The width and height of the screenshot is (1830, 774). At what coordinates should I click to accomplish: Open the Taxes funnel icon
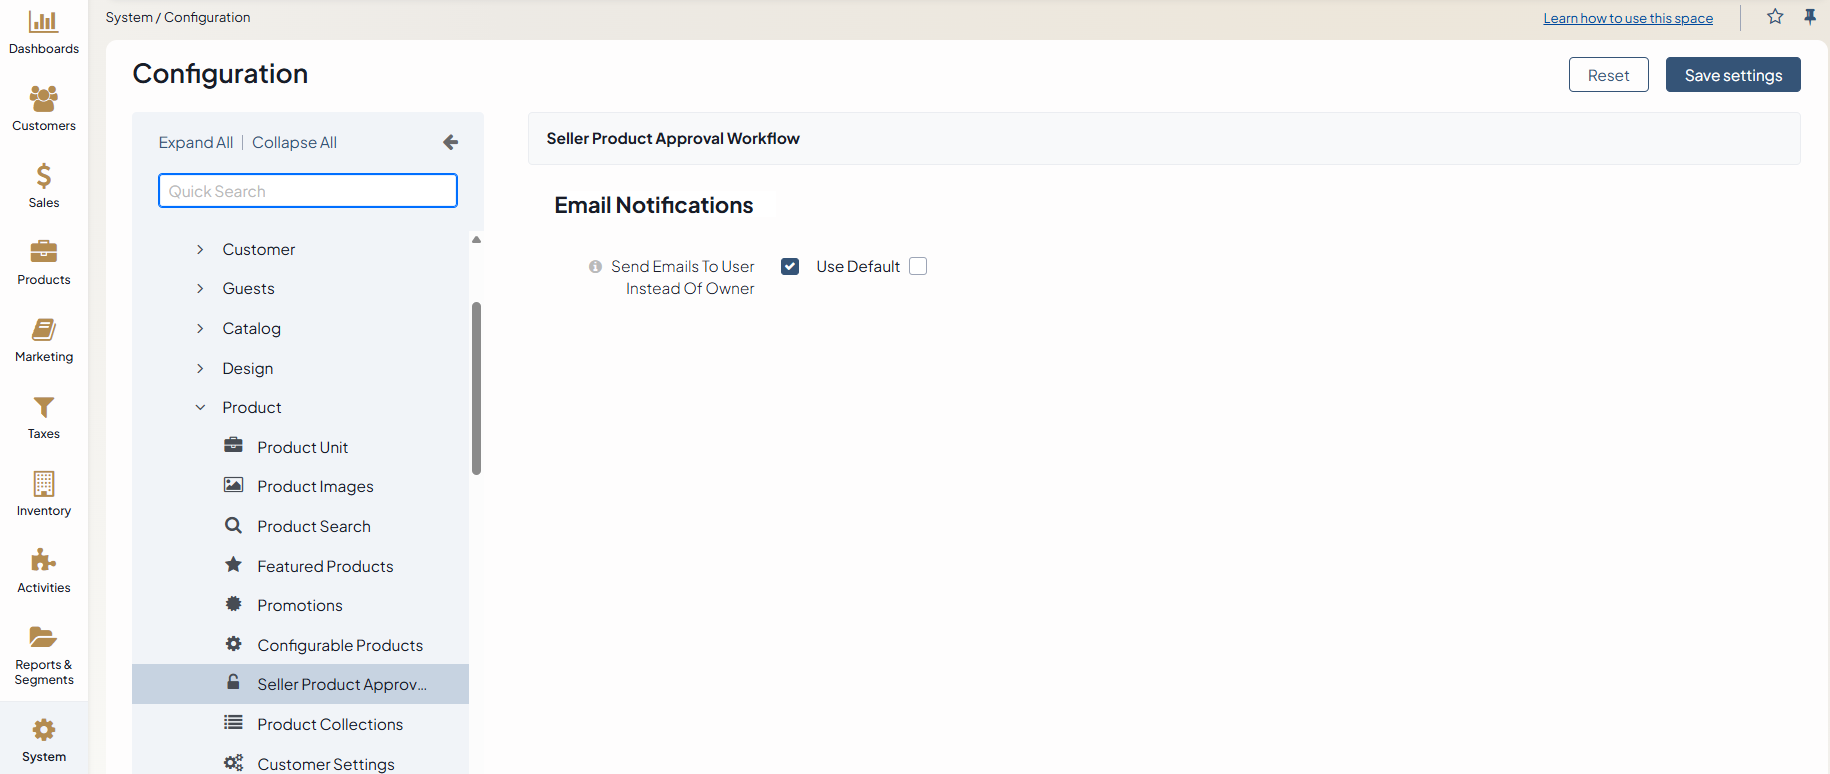pyautogui.click(x=43, y=407)
